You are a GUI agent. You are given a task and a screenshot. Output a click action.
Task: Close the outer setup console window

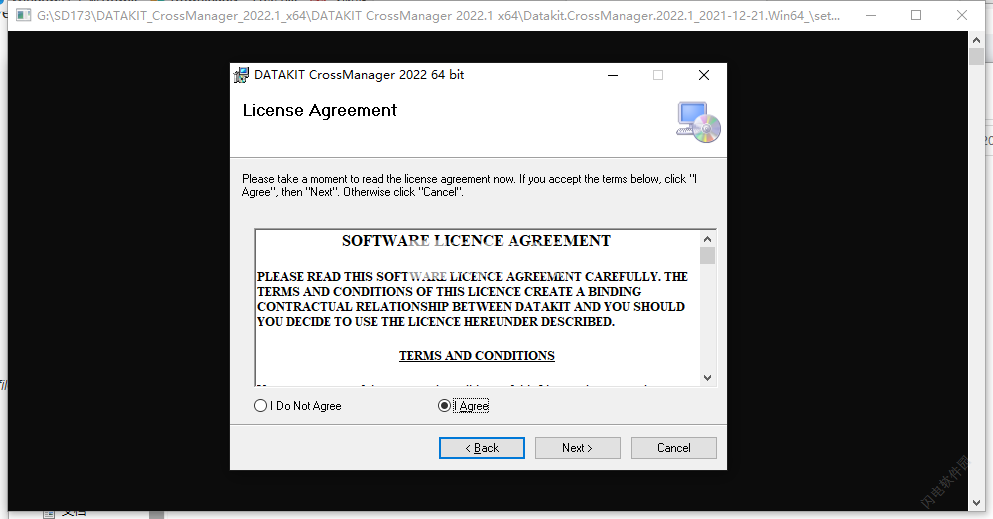pyautogui.click(x=962, y=15)
